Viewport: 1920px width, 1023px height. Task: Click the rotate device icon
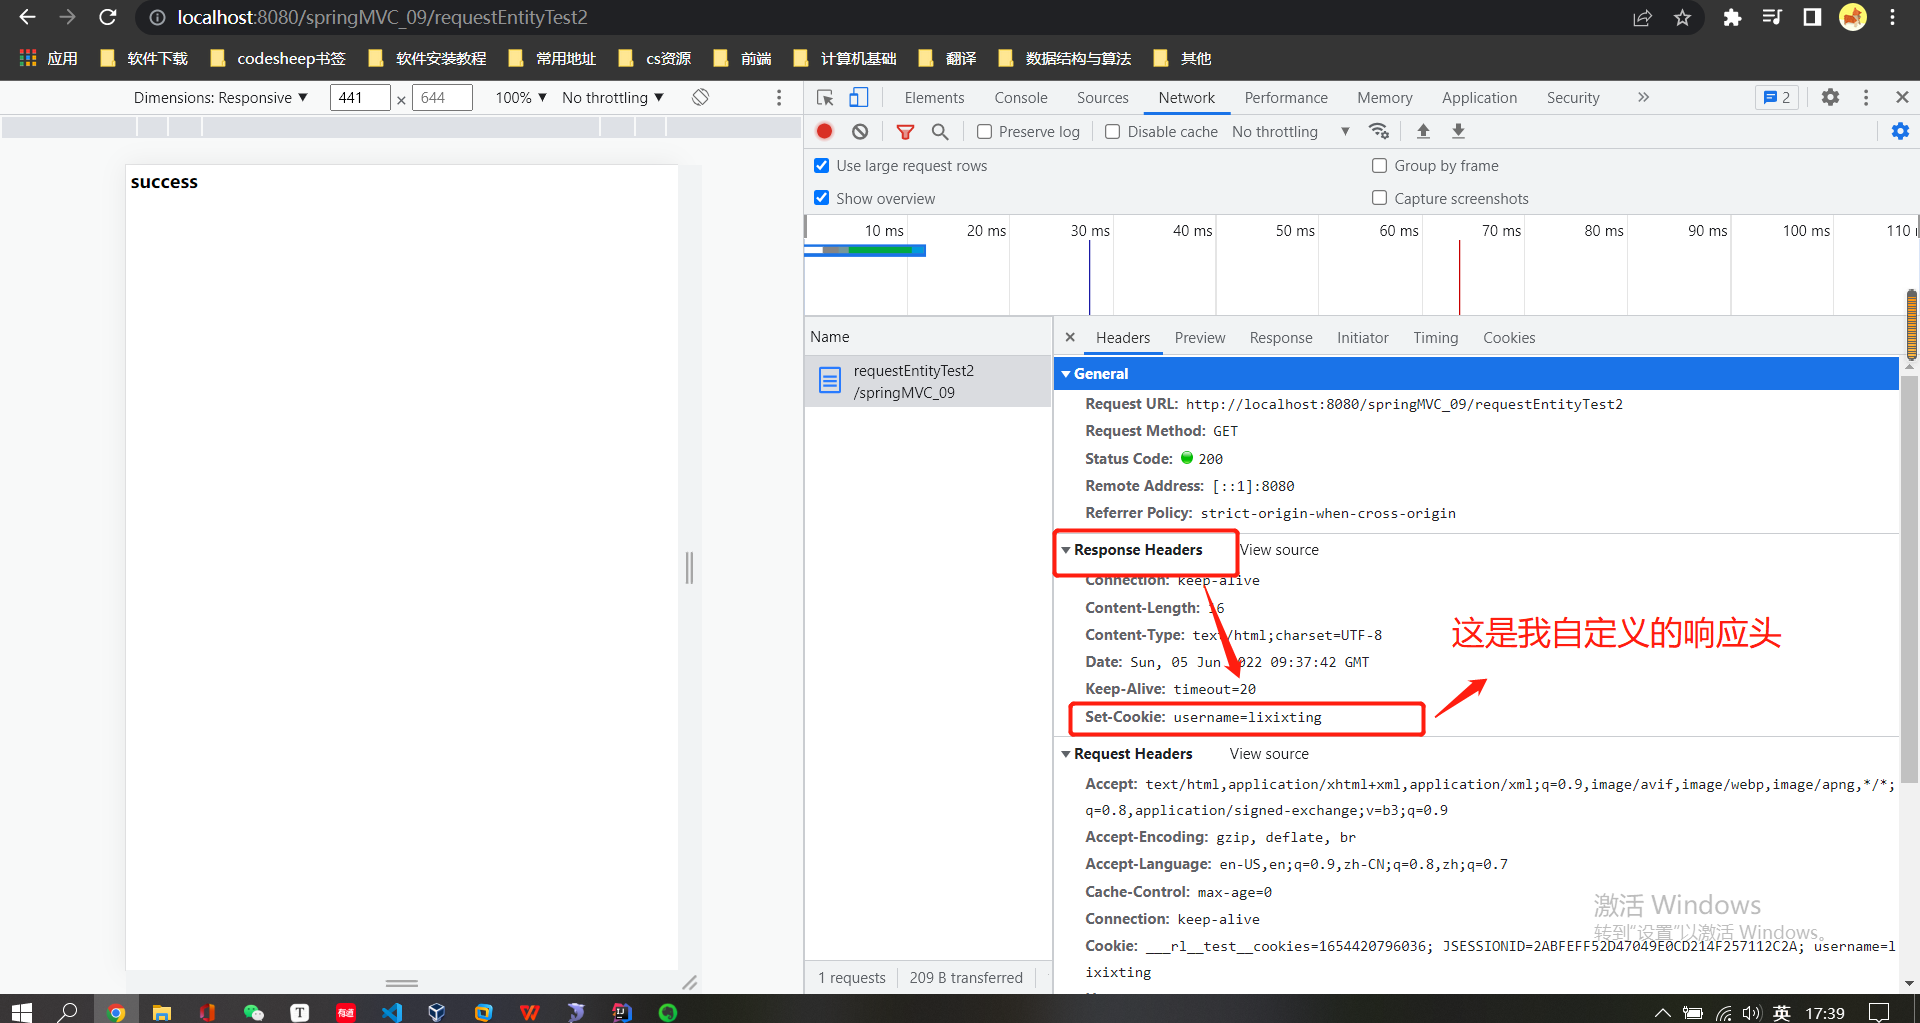point(701,97)
